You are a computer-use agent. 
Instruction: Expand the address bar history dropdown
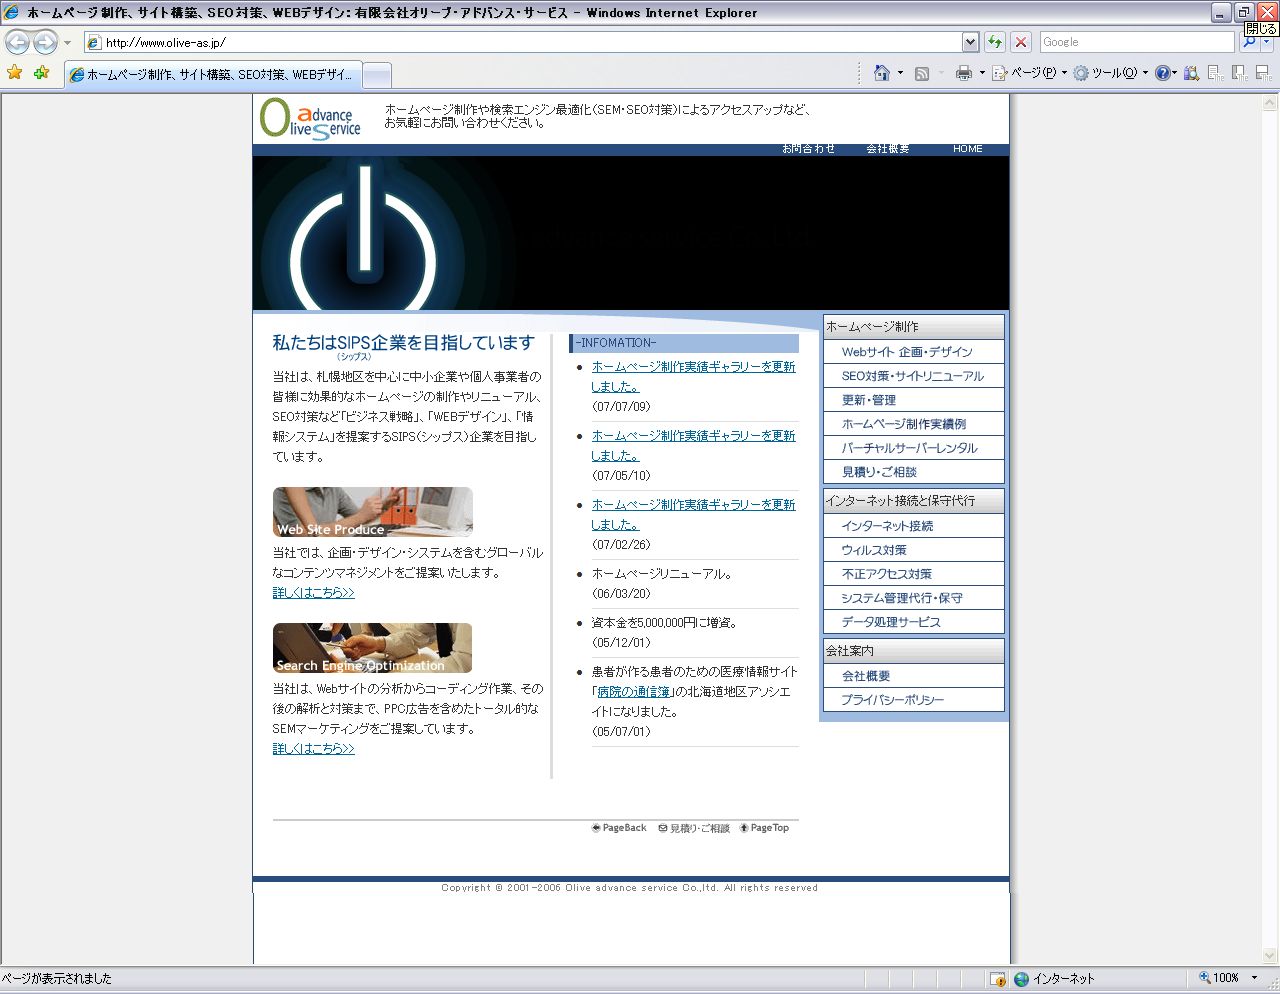(x=970, y=42)
